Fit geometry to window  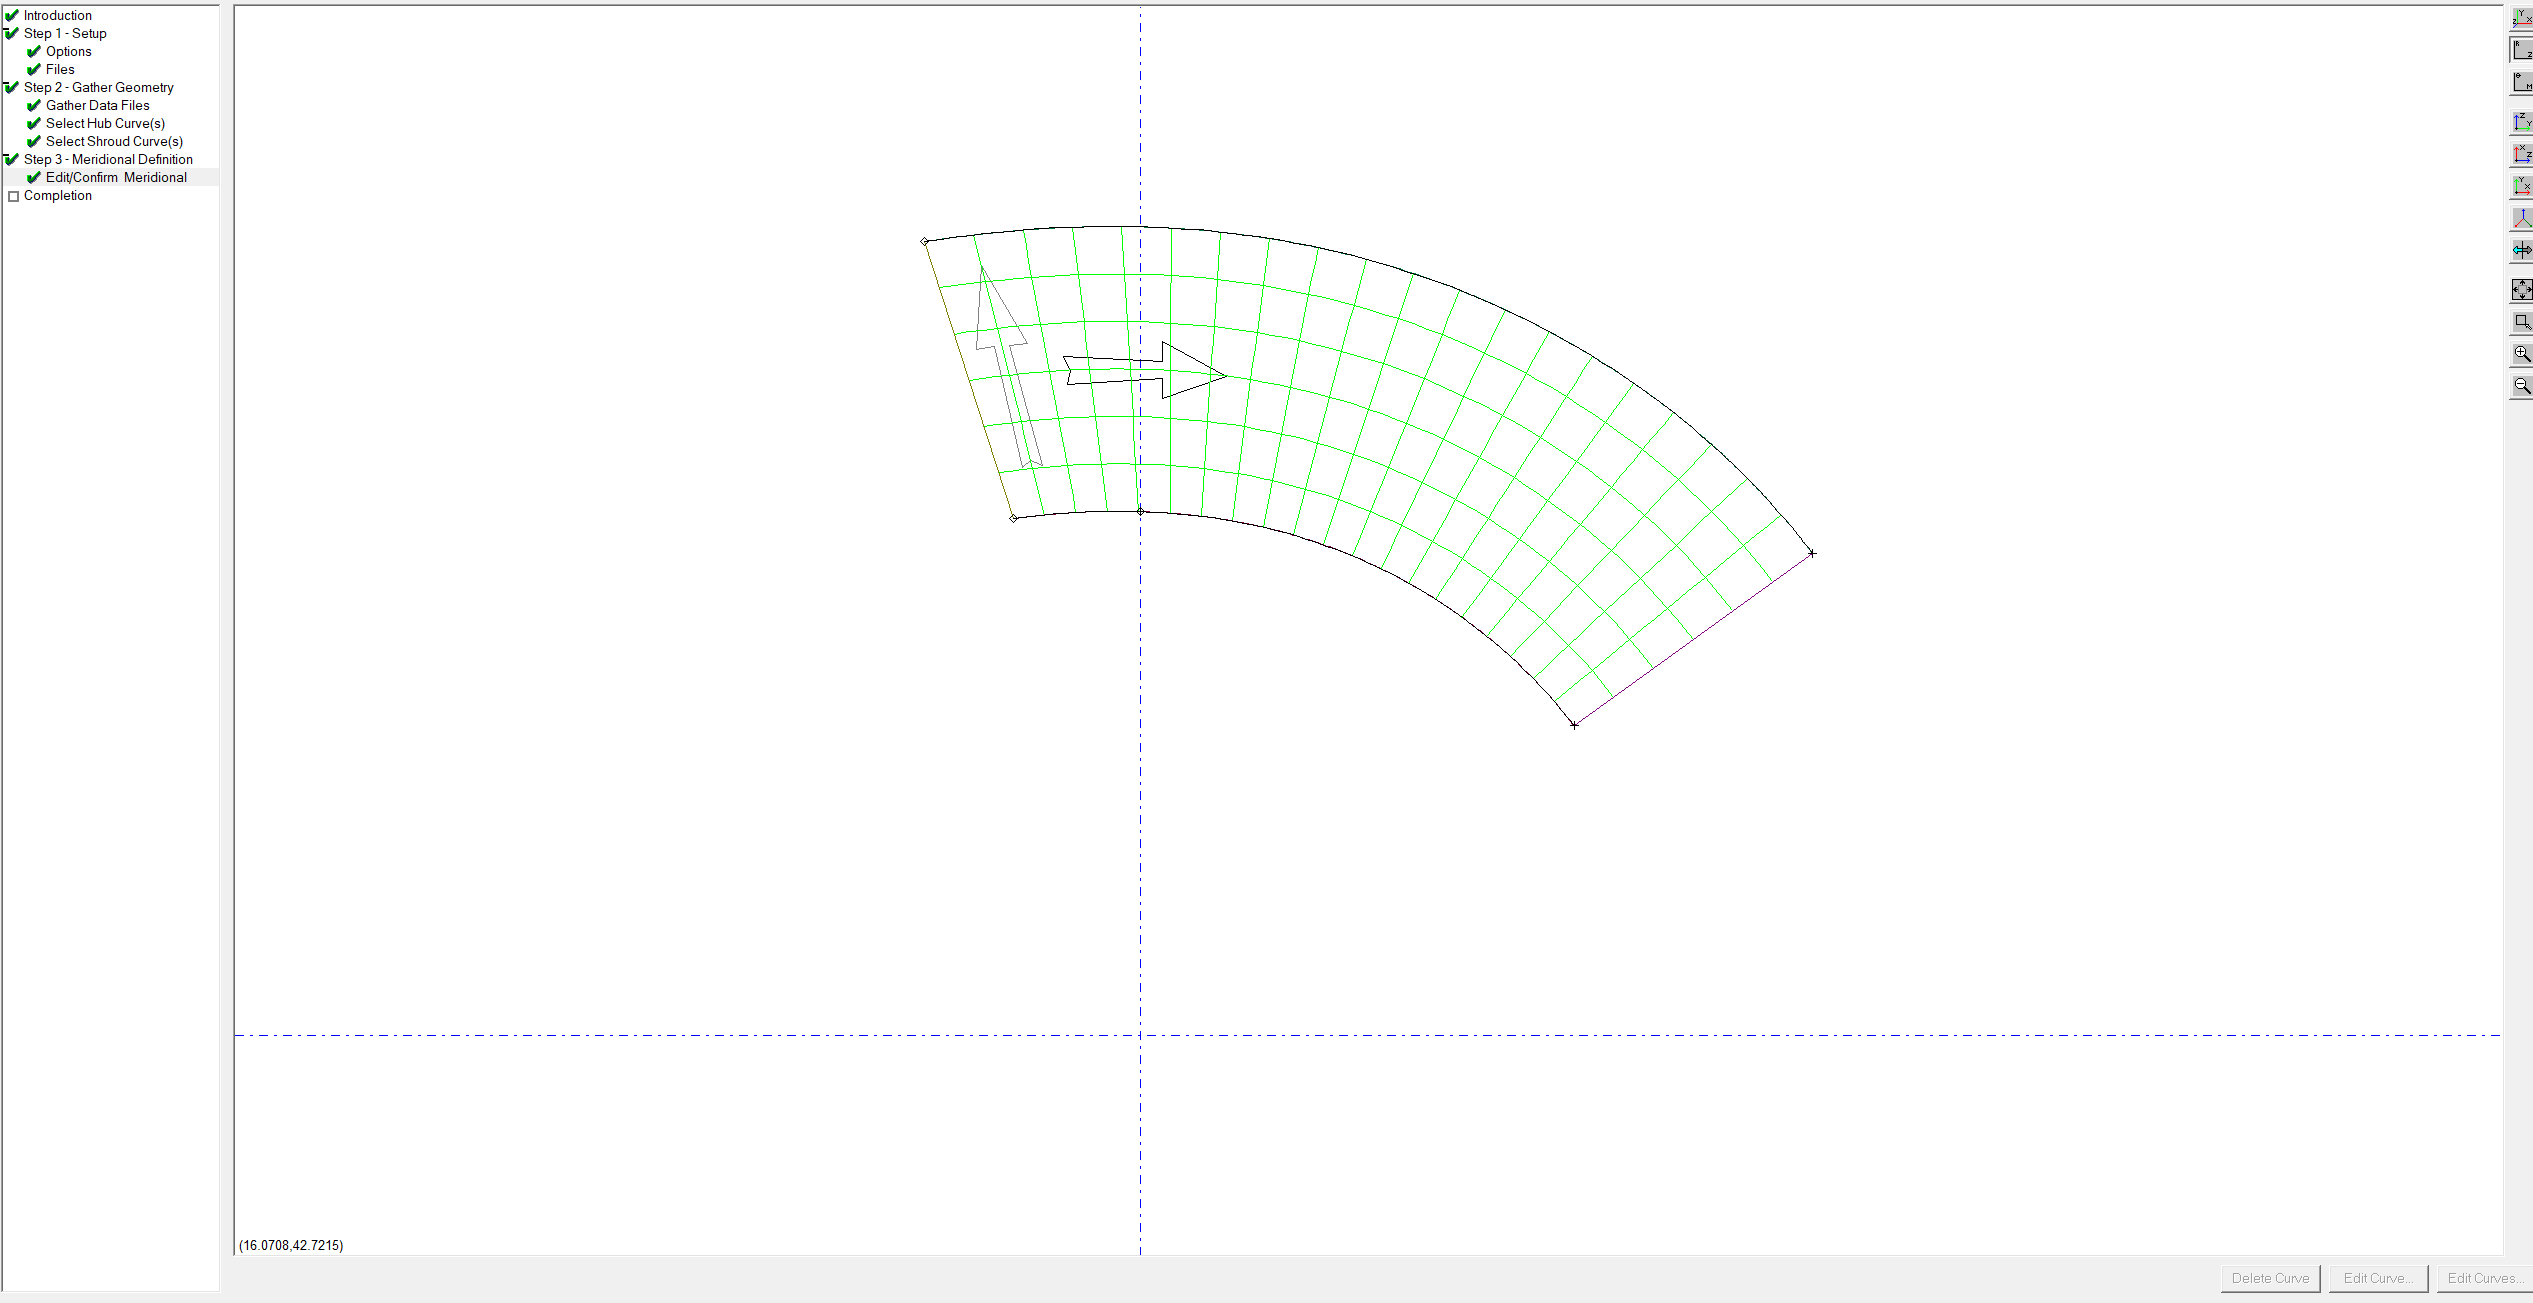2521,290
